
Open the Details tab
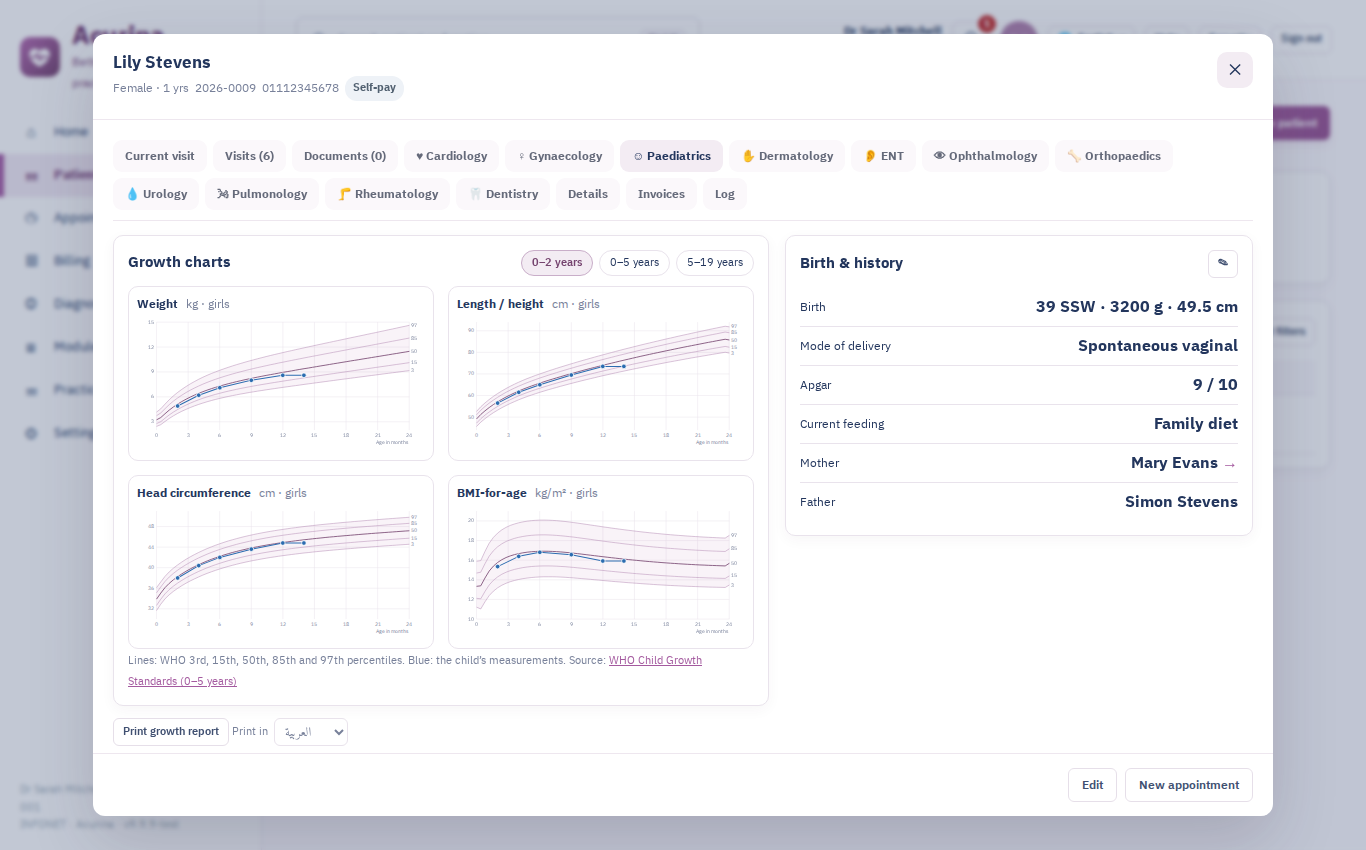click(x=588, y=194)
